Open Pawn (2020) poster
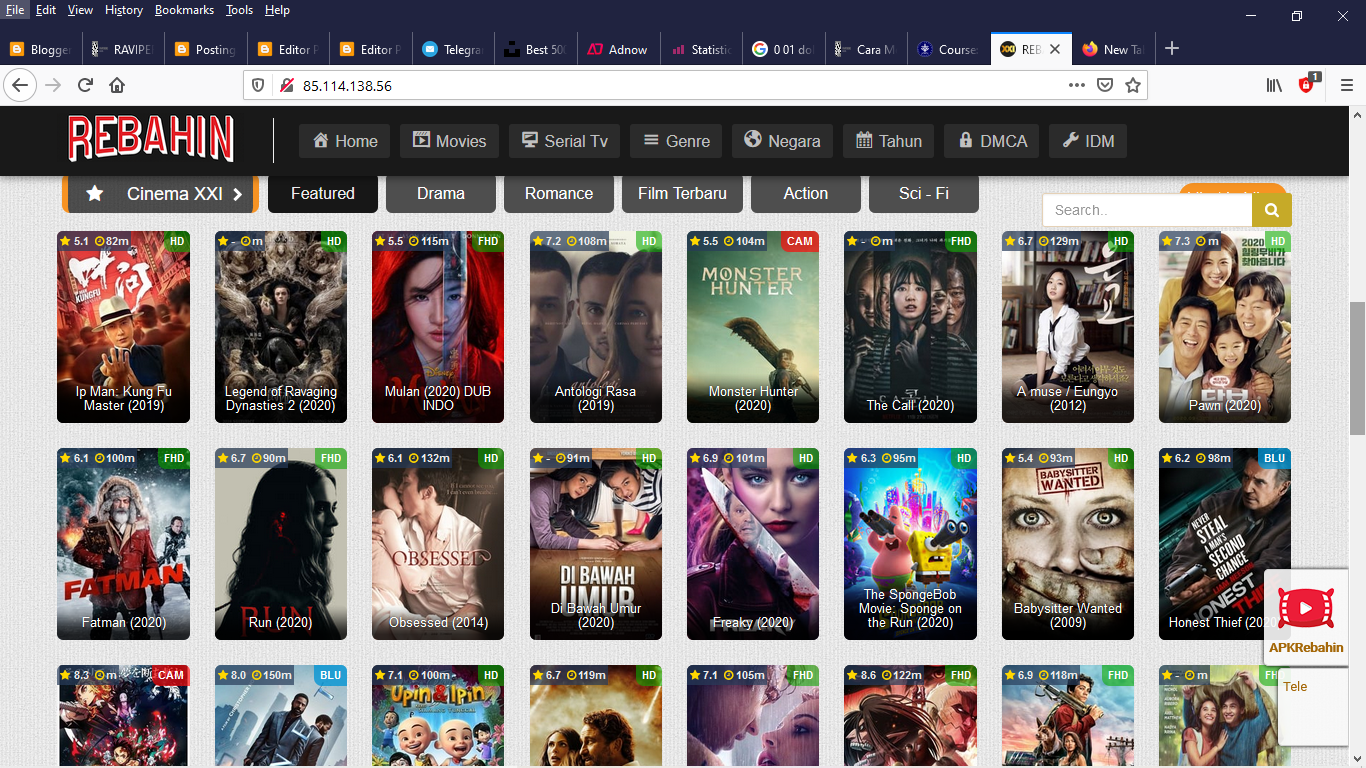Viewport: 1366px width, 768px height. pyautogui.click(x=1225, y=327)
